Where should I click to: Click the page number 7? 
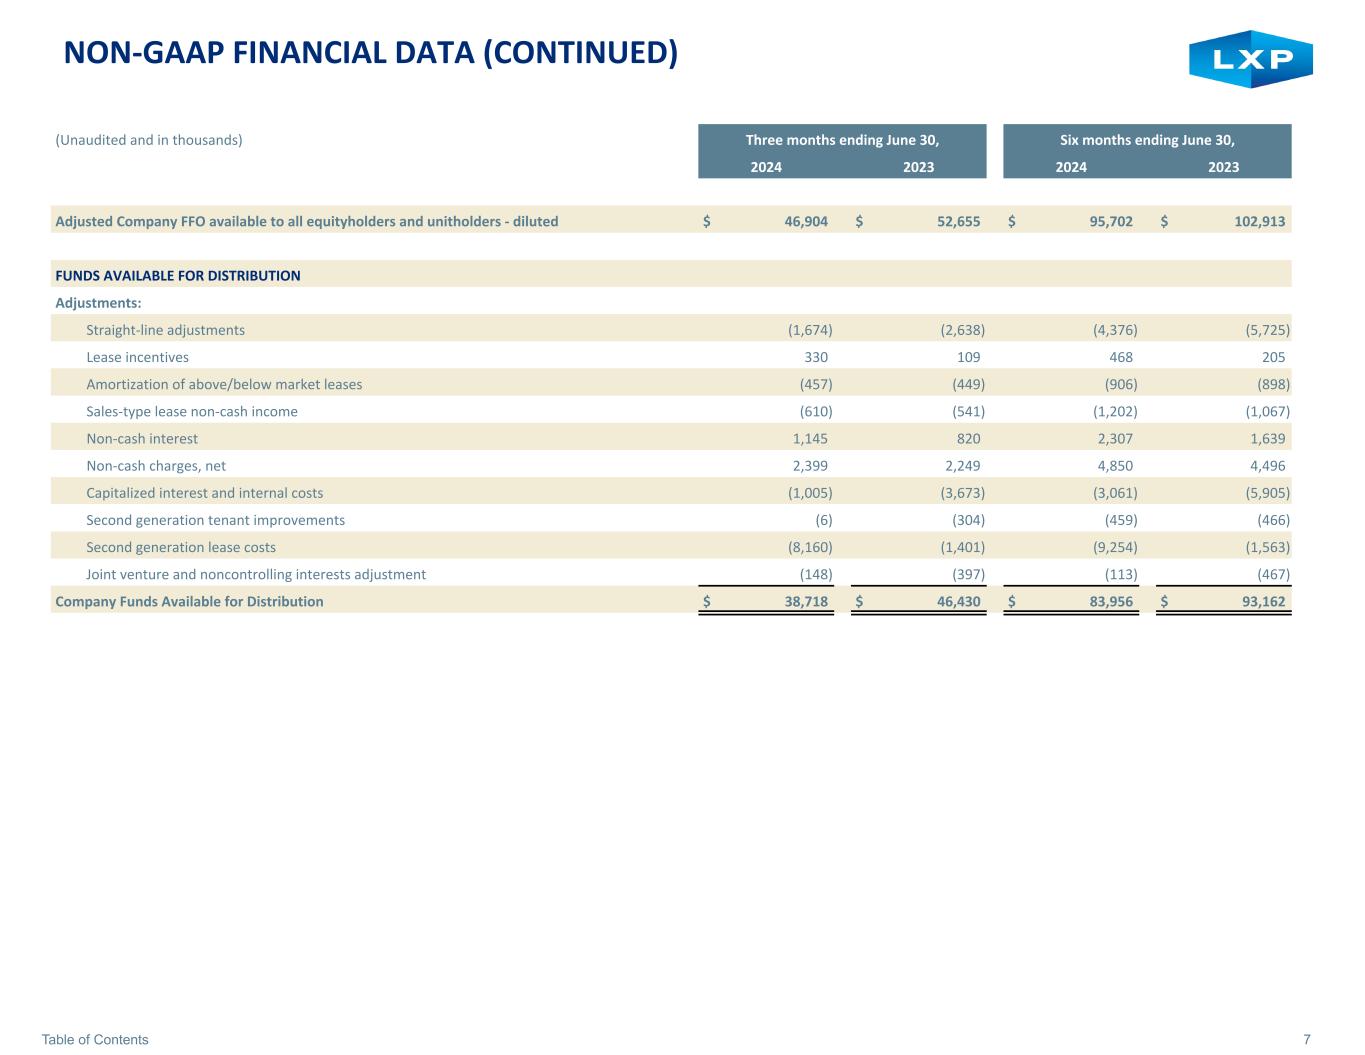(x=1307, y=1039)
